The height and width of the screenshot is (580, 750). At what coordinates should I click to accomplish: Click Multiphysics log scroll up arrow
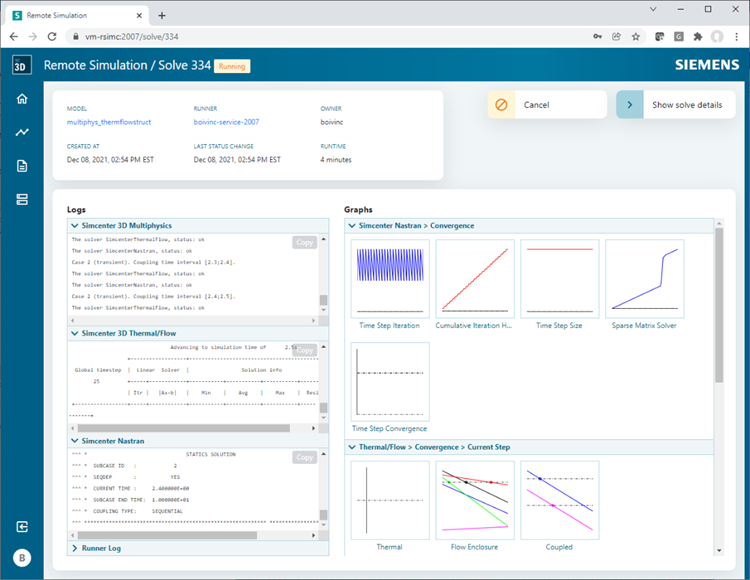324,239
